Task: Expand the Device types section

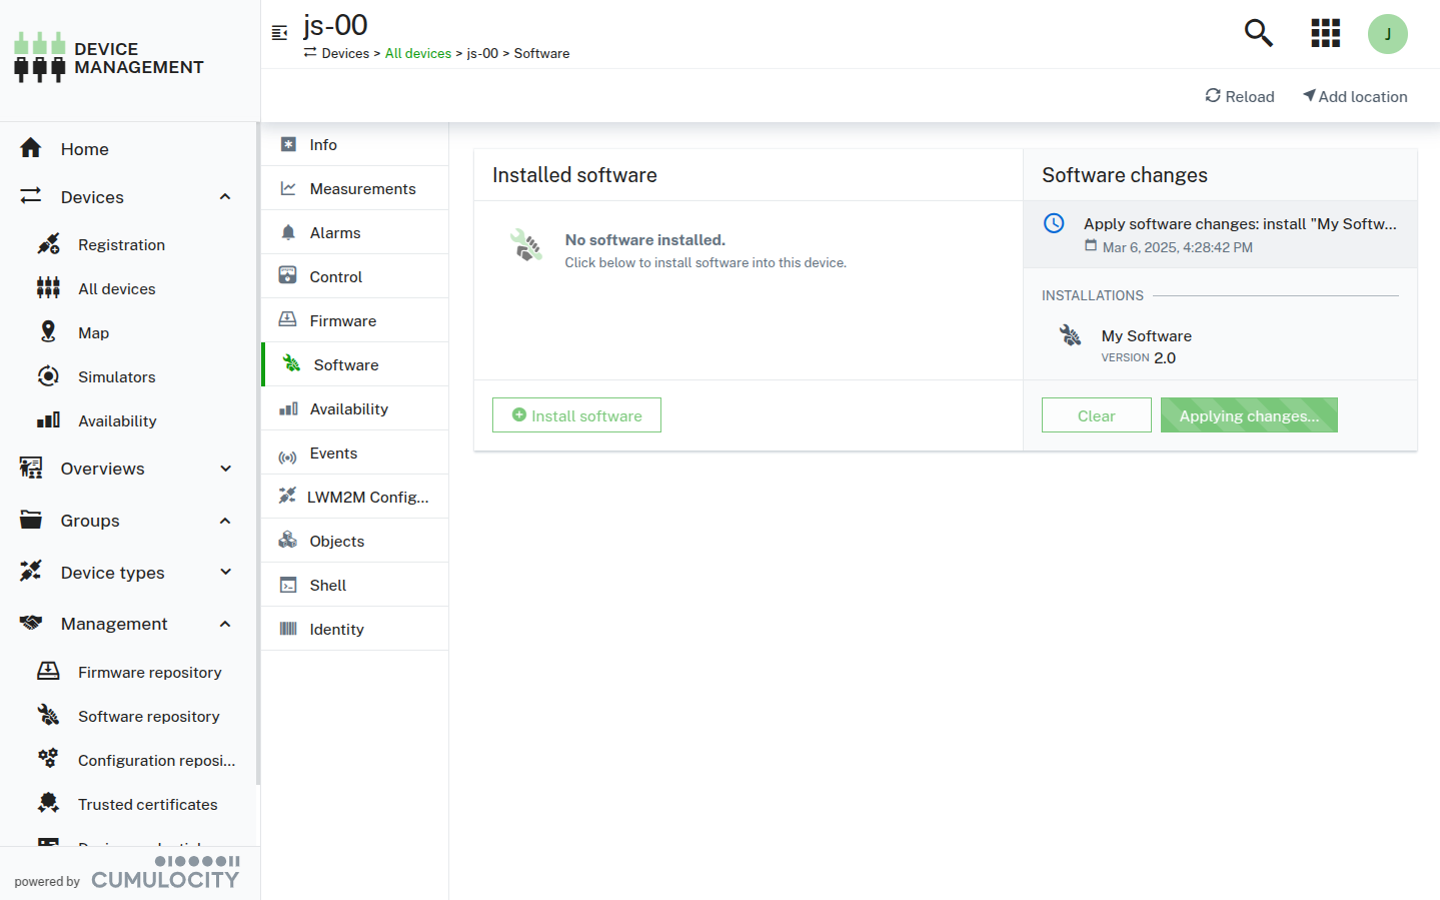Action: pyautogui.click(x=225, y=572)
